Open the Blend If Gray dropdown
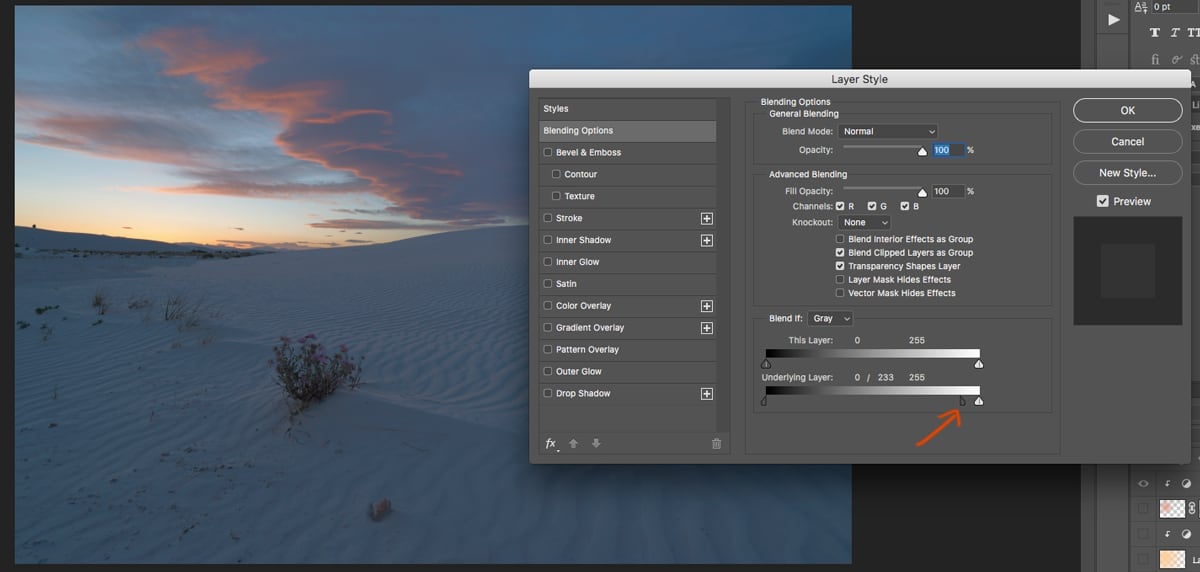Screen dimensions: 1200x572 click(831, 318)
